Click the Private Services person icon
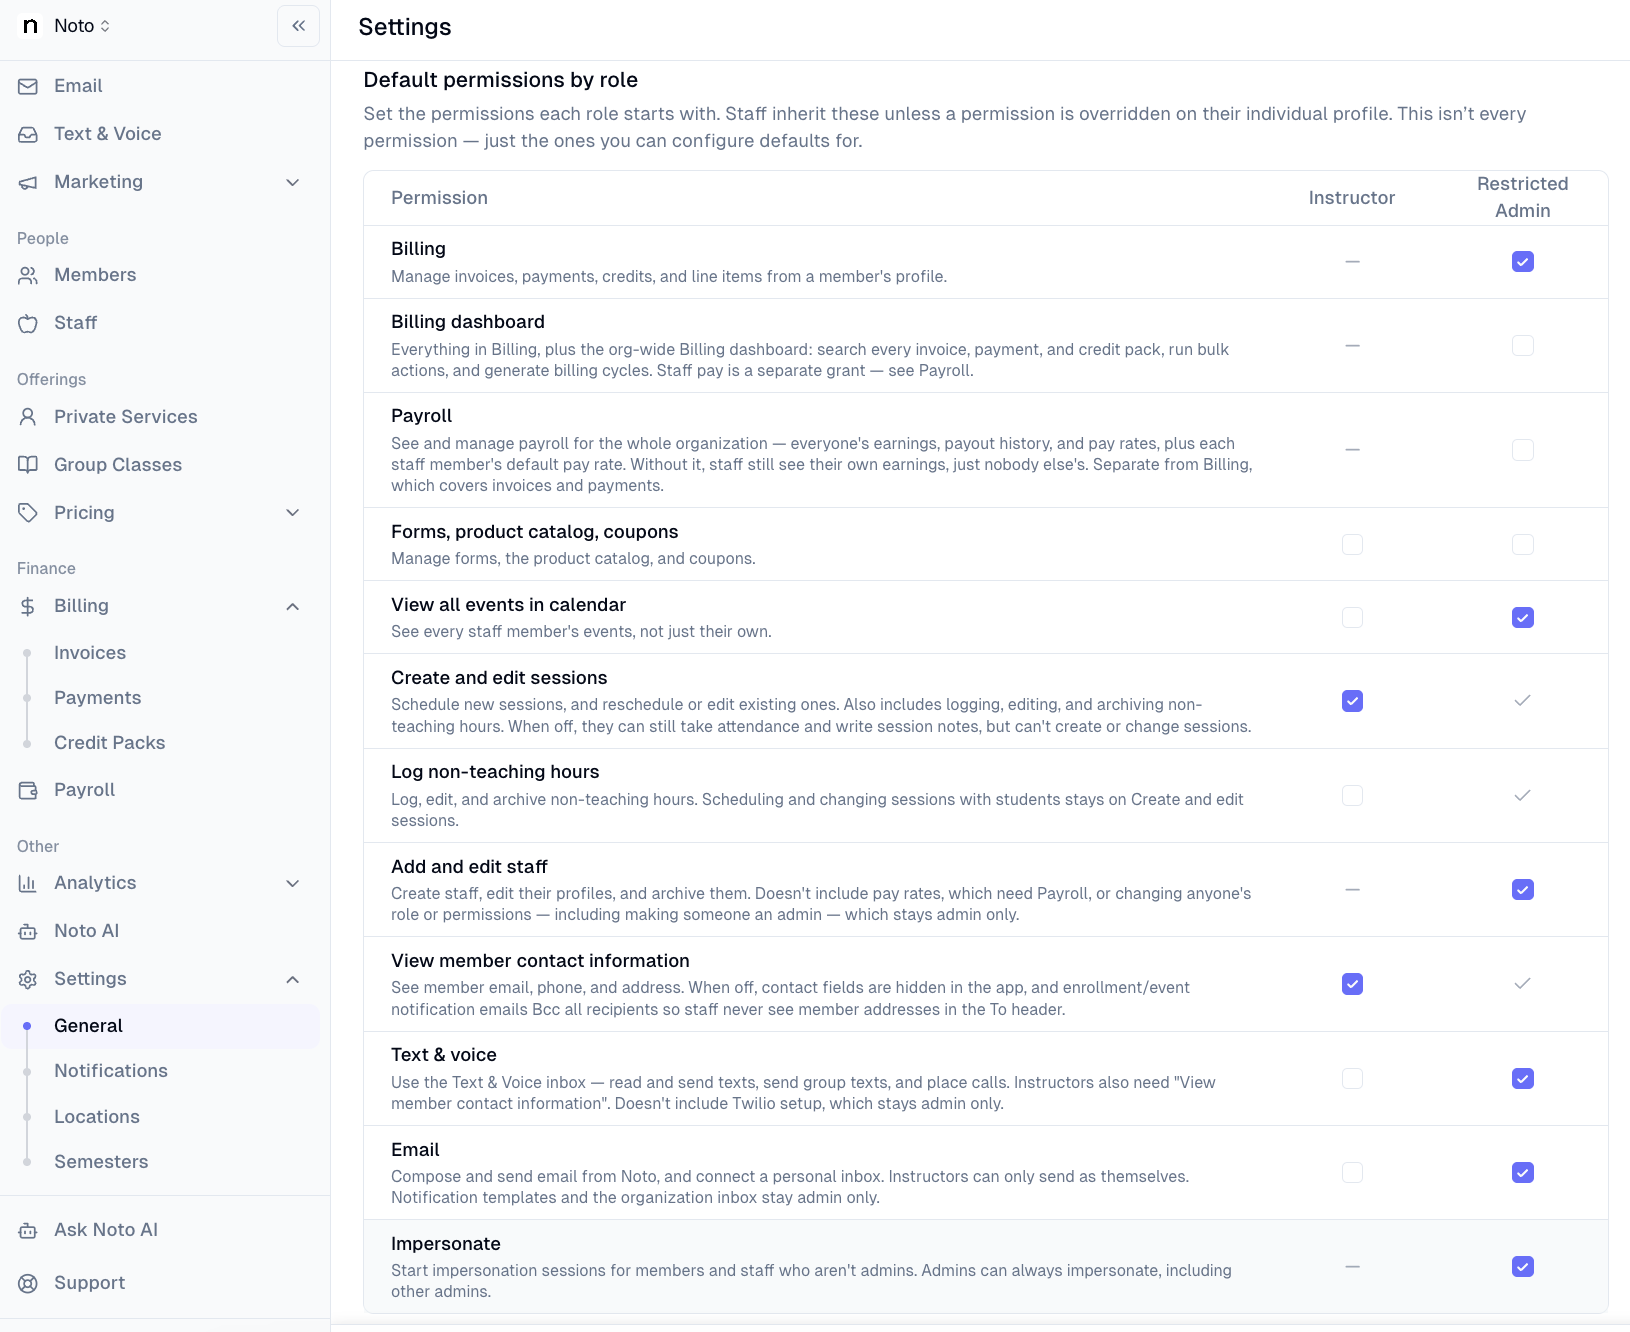This screenshot has width=1630, height=1332. pyautogui.click(x=28, y=417)
